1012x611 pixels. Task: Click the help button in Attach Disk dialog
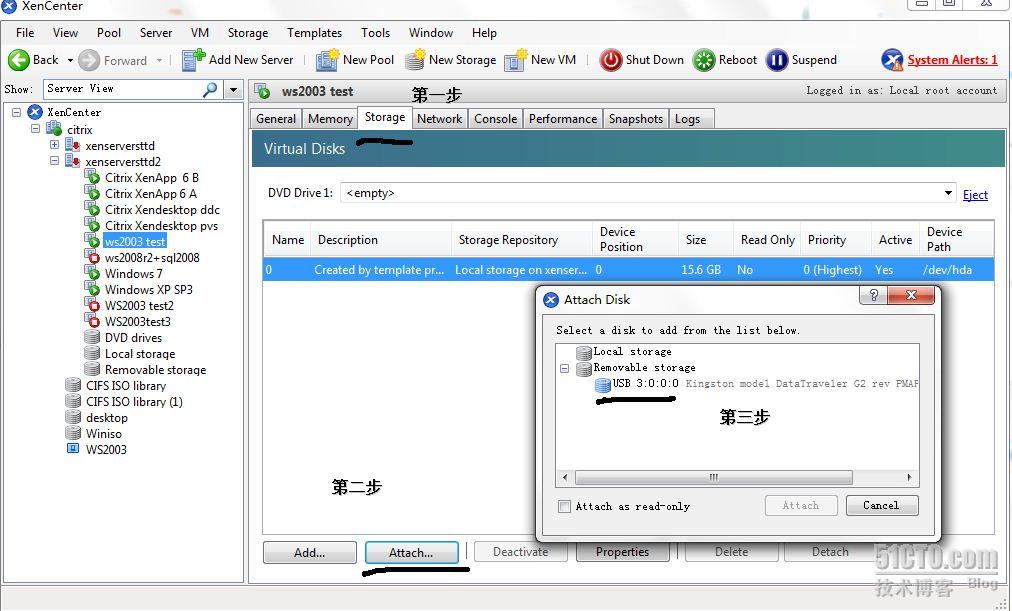click(x=873, y=295)
